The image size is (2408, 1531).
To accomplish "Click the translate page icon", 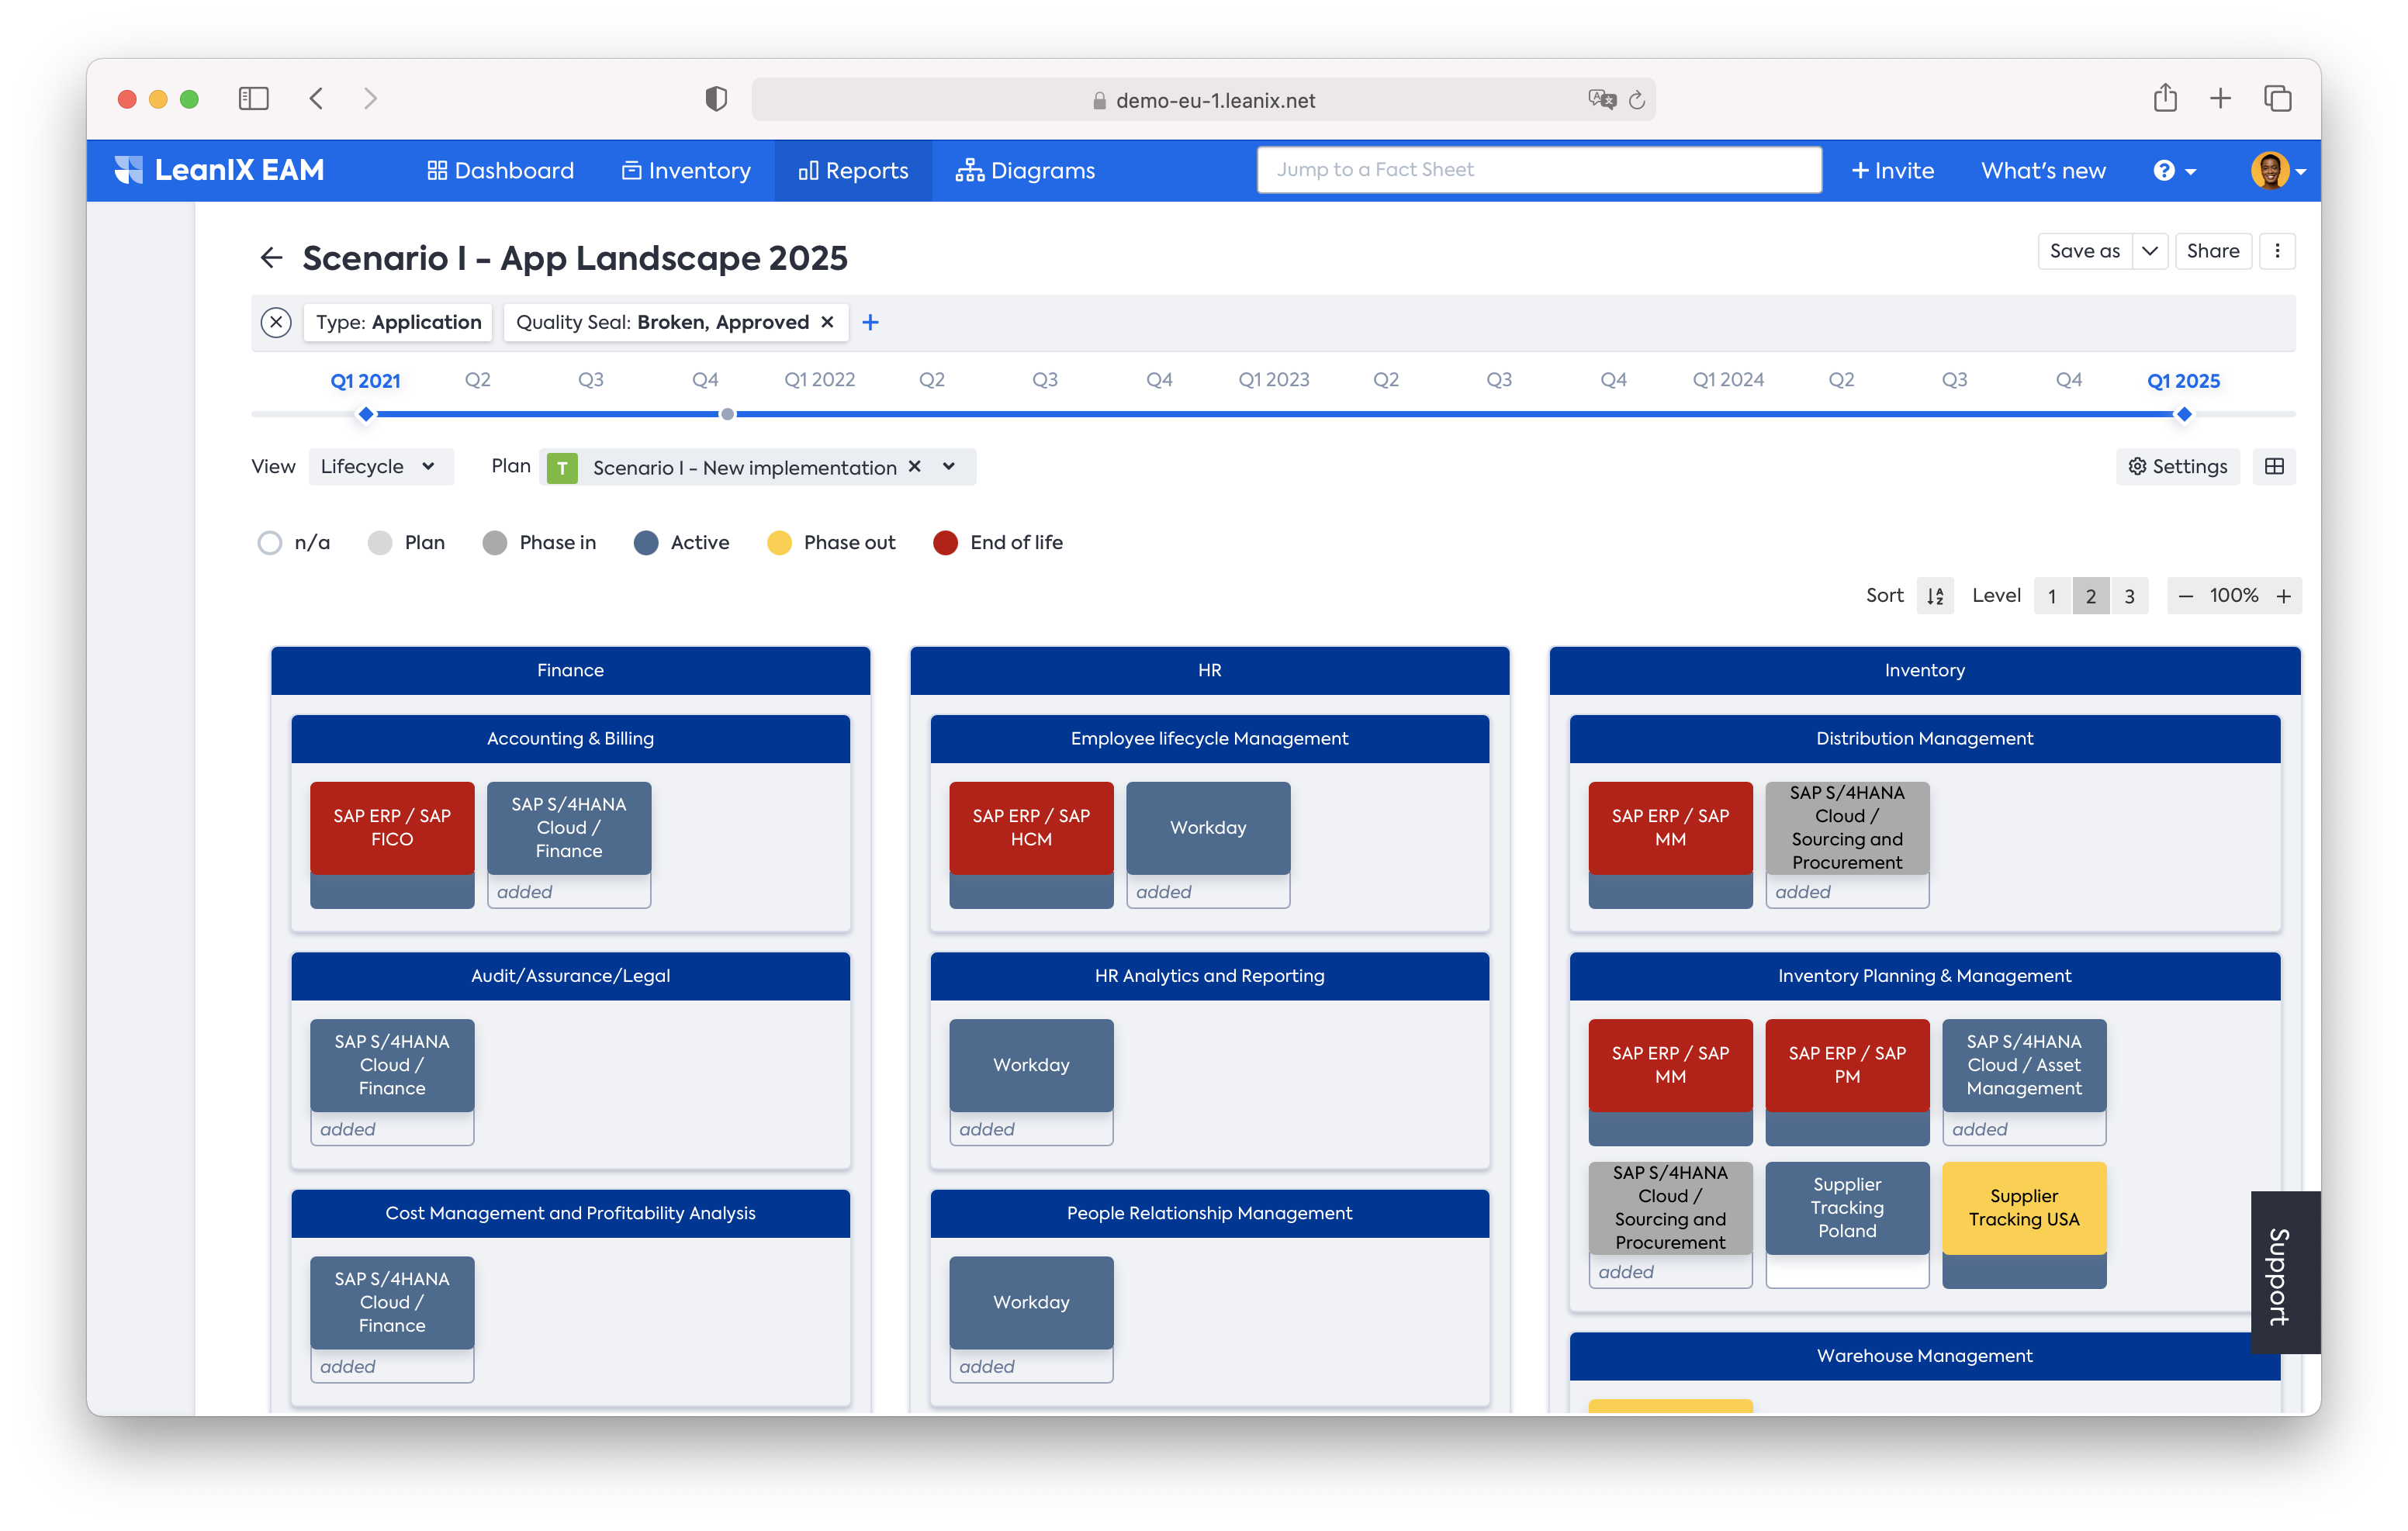I will pyautogui.click(x=1601, y=99).
